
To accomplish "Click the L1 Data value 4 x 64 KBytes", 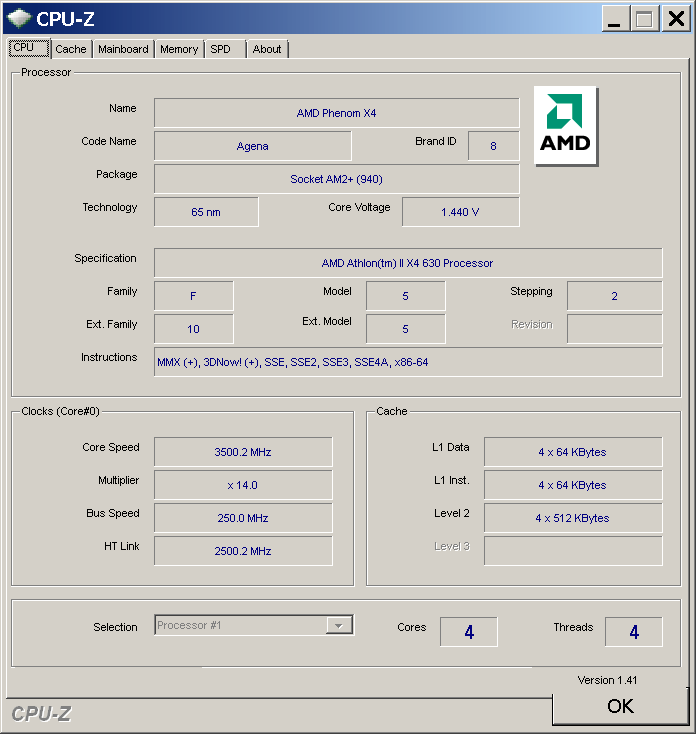I will coord(573,452).
